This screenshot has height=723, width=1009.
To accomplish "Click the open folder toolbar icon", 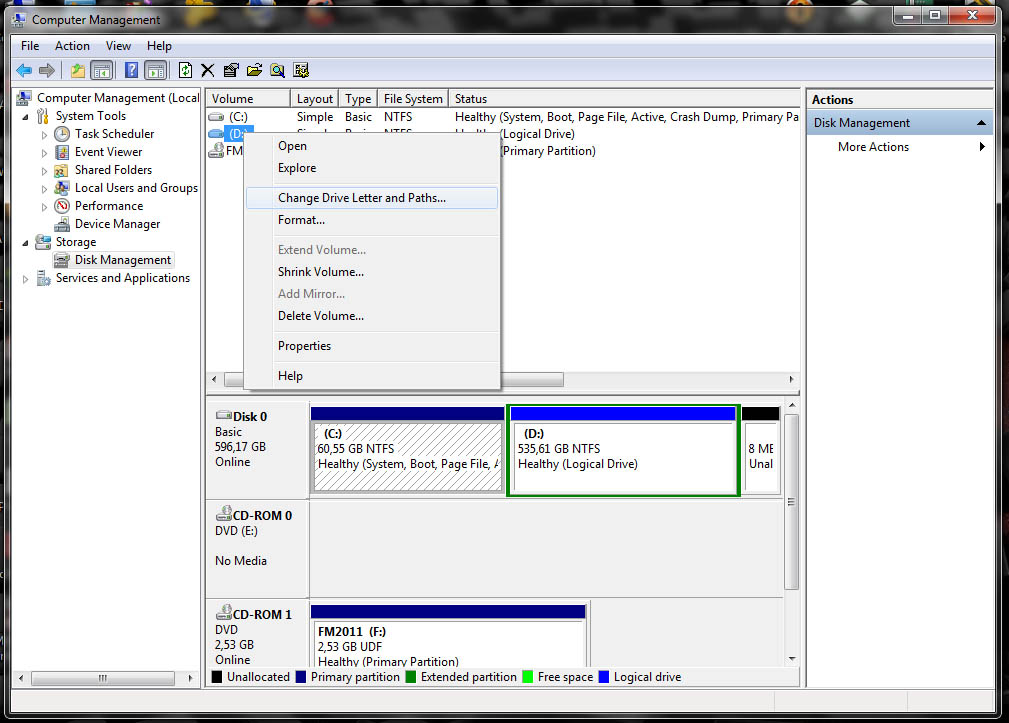I will coord(254,70).
